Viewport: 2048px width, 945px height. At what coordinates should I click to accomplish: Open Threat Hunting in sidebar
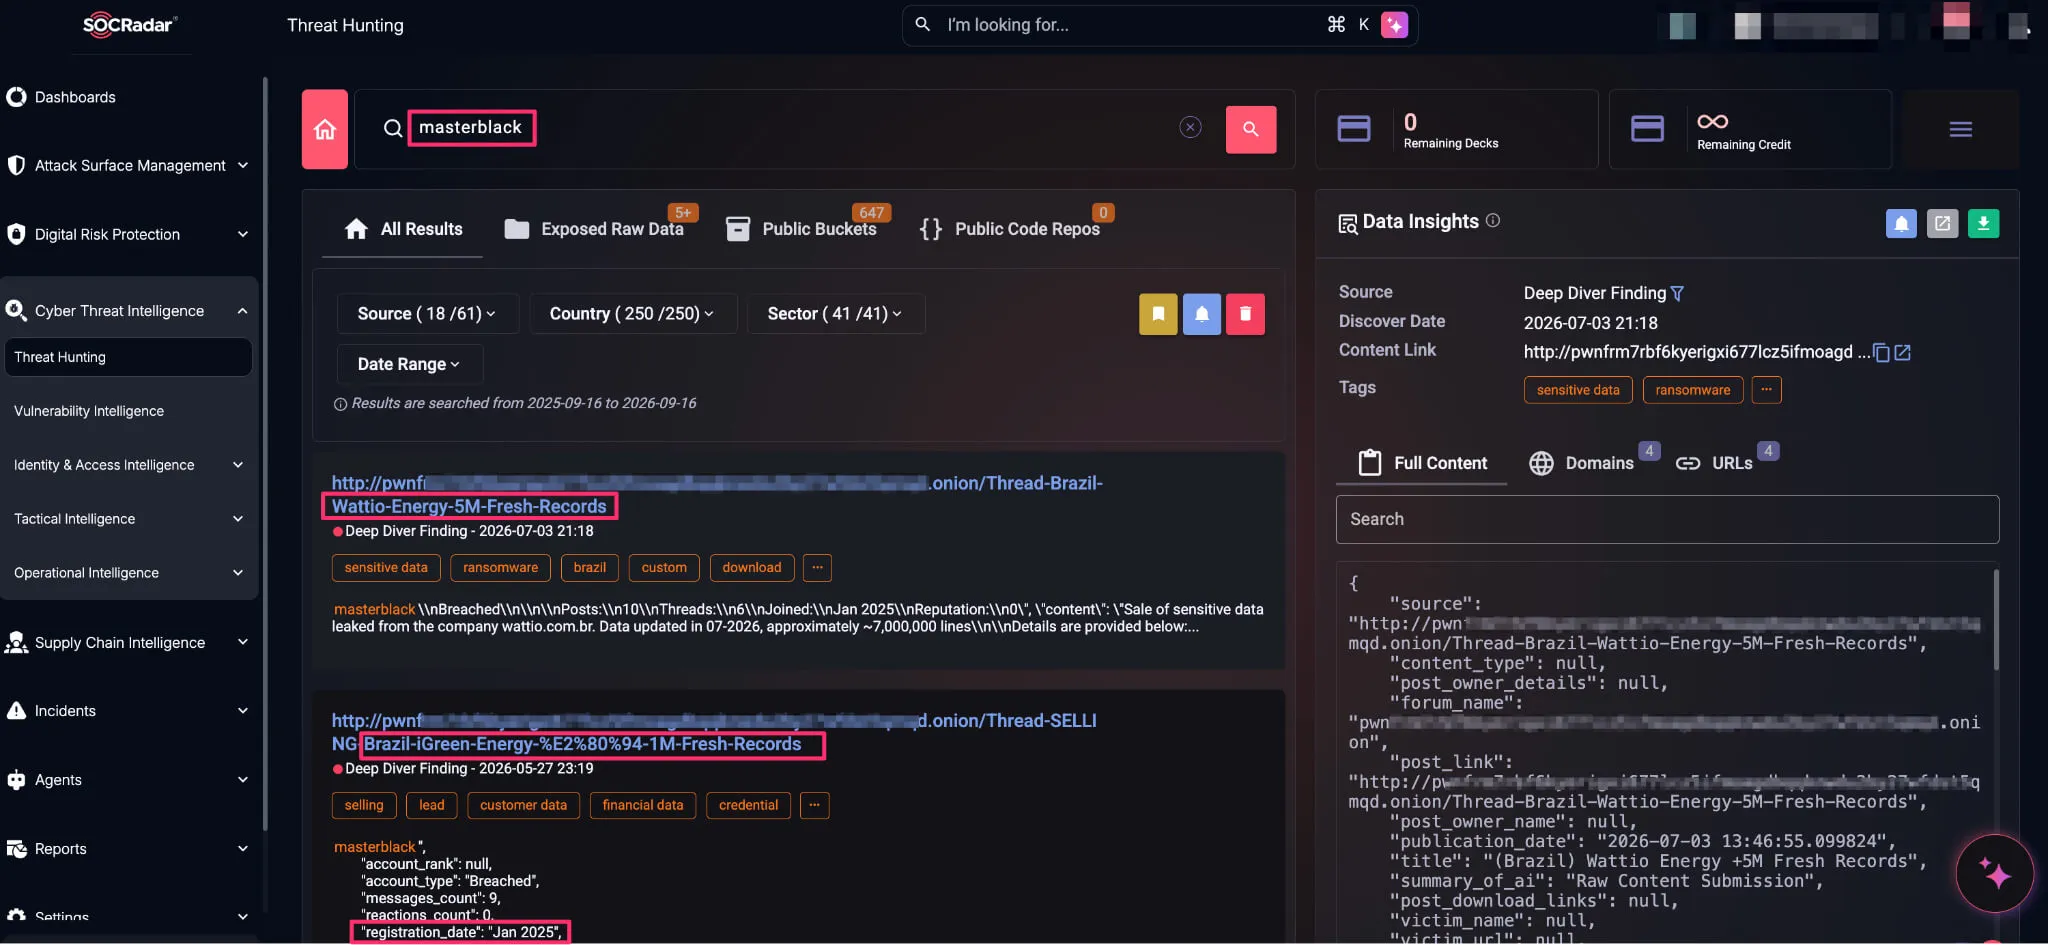128,357
